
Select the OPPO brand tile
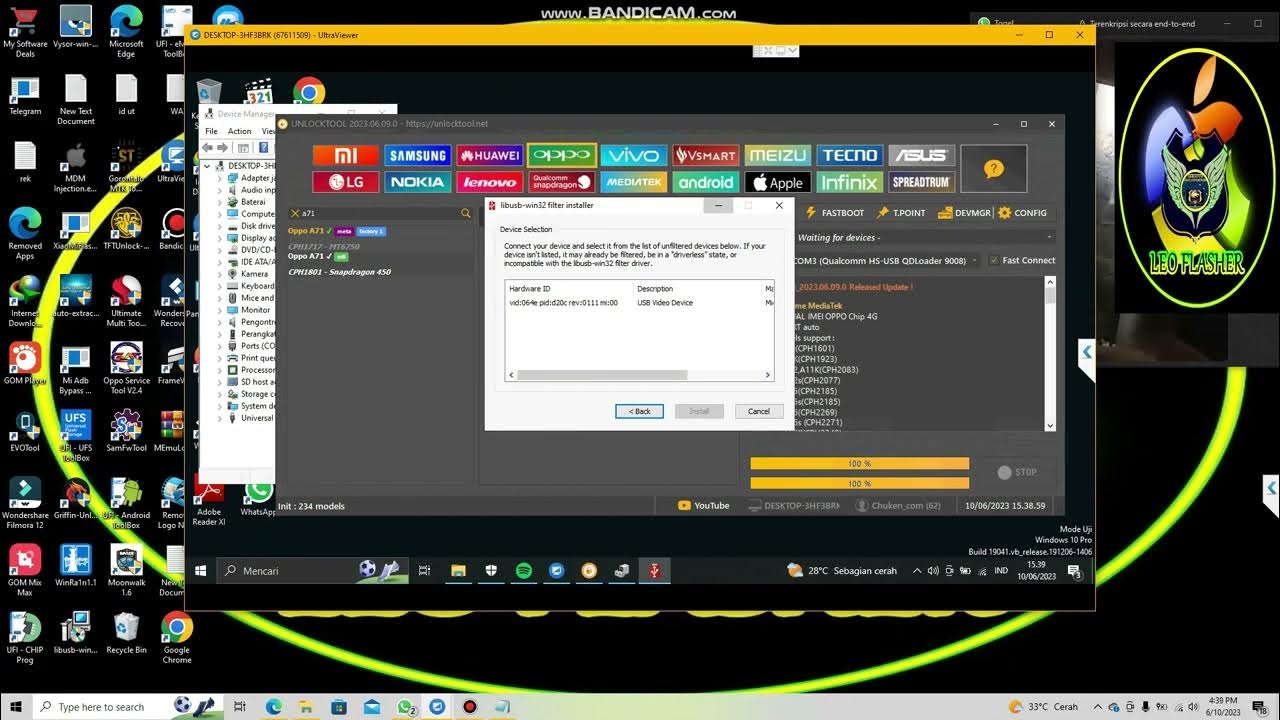(562, 155)
